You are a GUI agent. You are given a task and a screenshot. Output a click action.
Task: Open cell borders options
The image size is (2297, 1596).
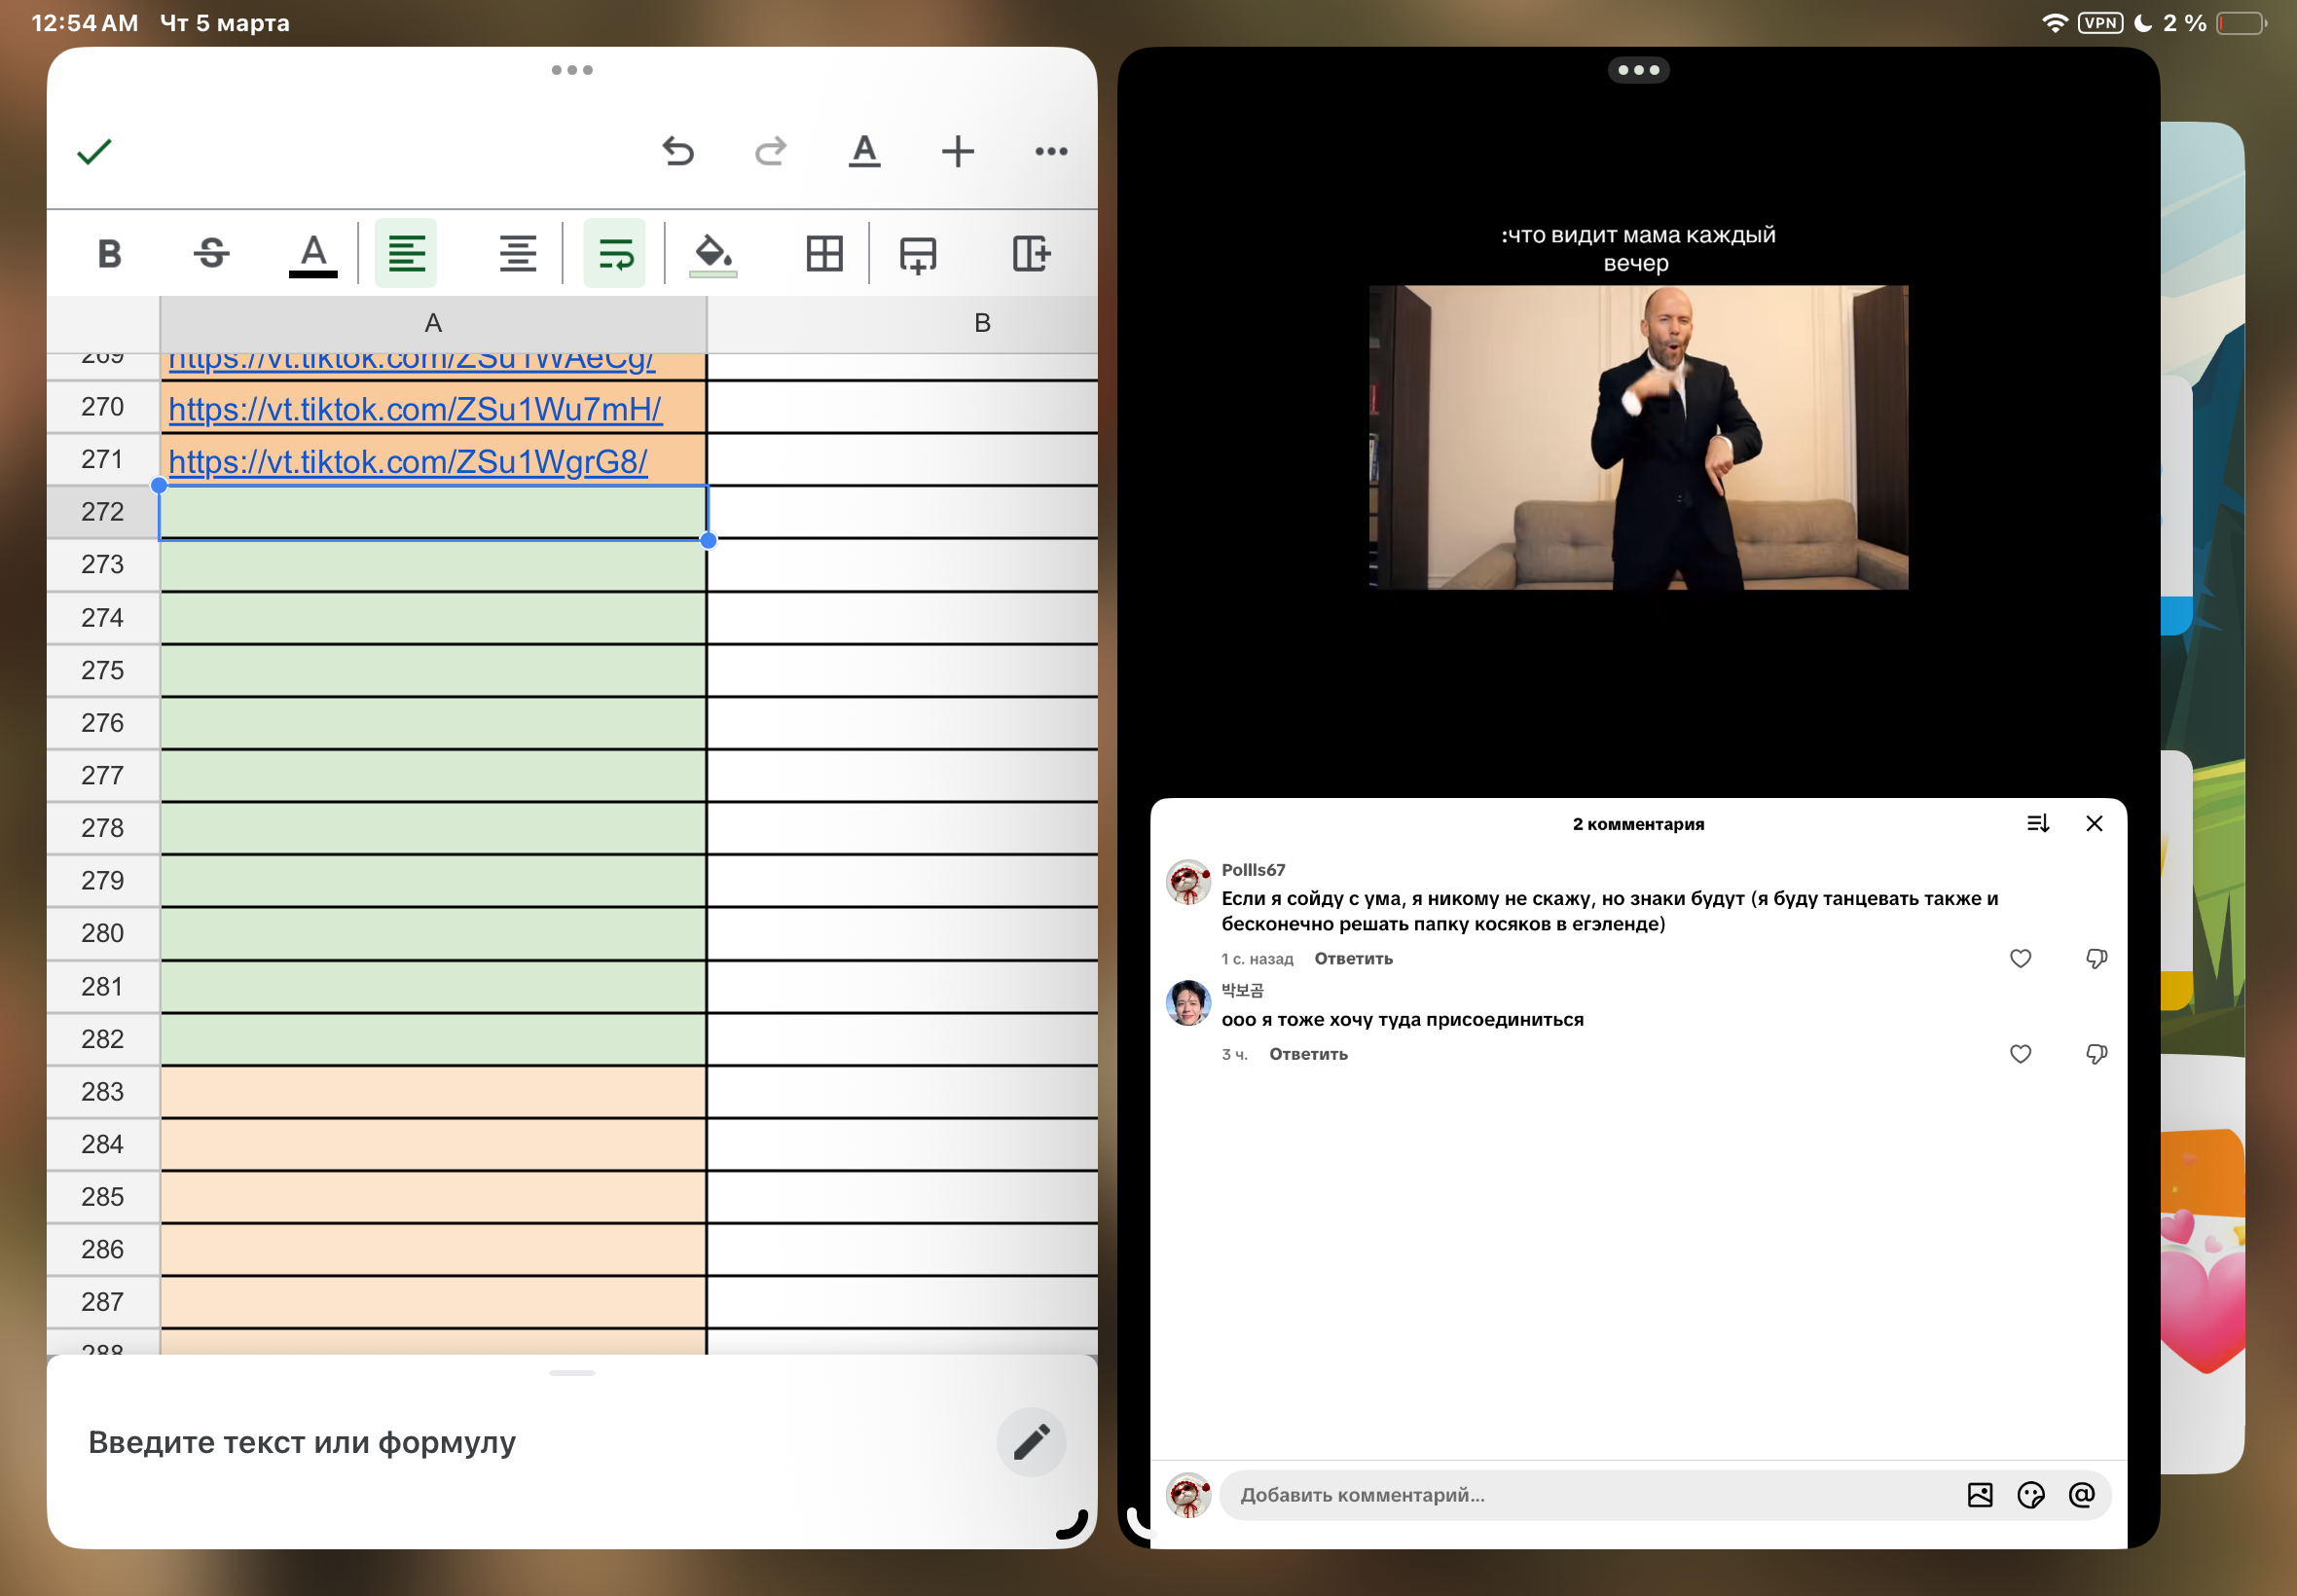tap(824, 253)
